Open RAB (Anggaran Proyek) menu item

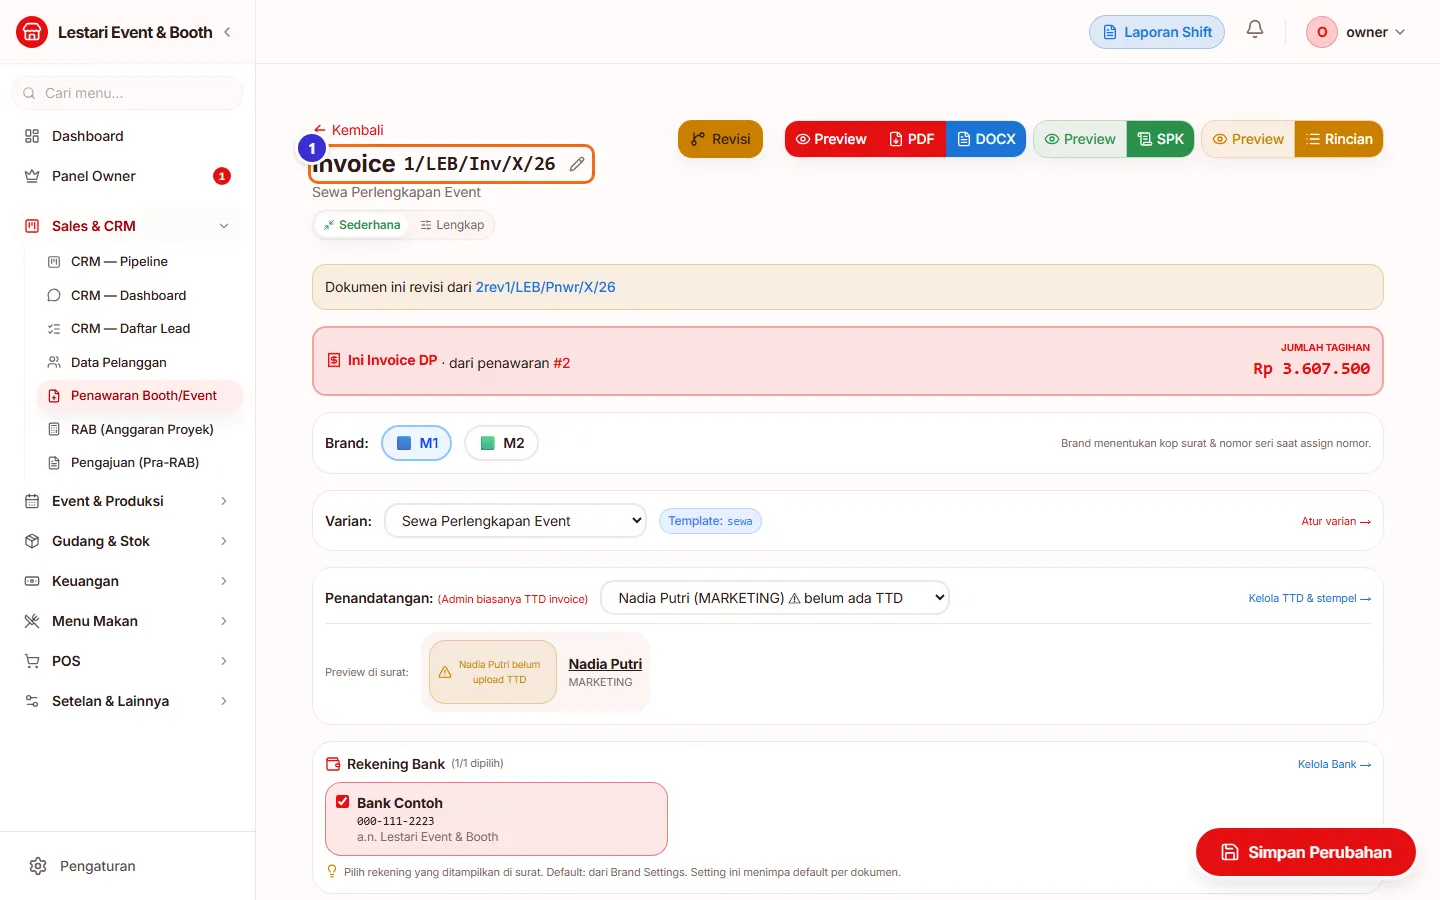(x=140, y=430)
